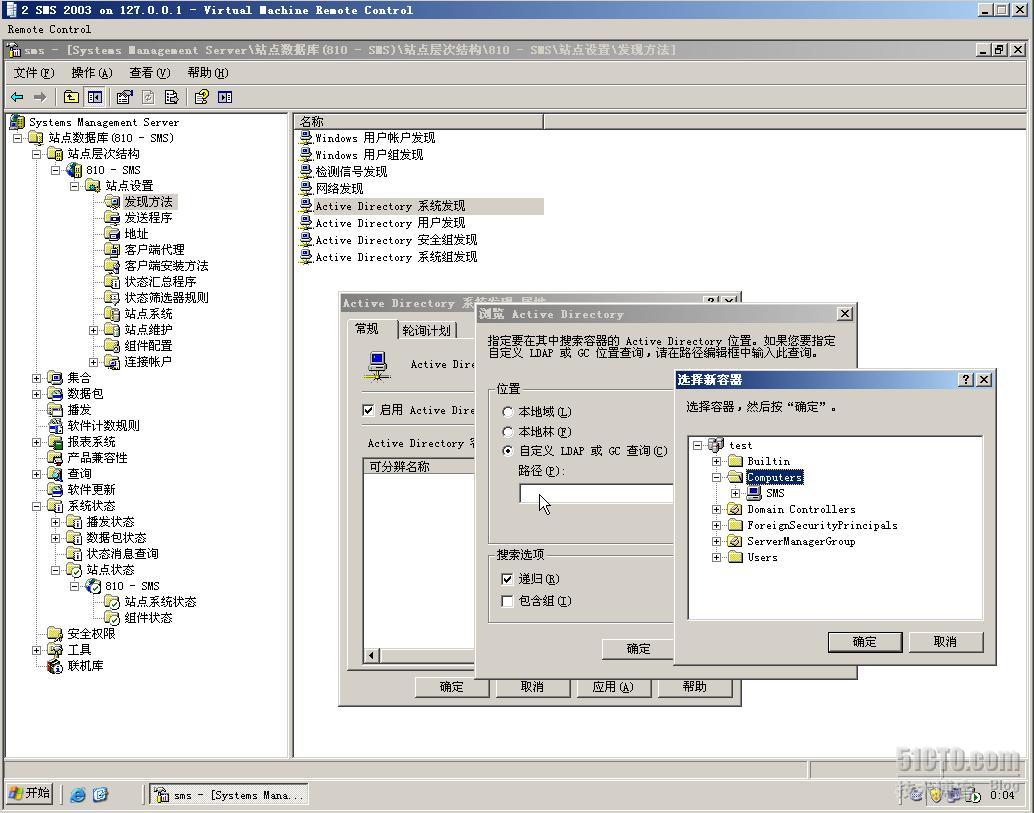Toggle the 递归(R) checkbox
Screen dimensions: 1034x813
point(507,579)
